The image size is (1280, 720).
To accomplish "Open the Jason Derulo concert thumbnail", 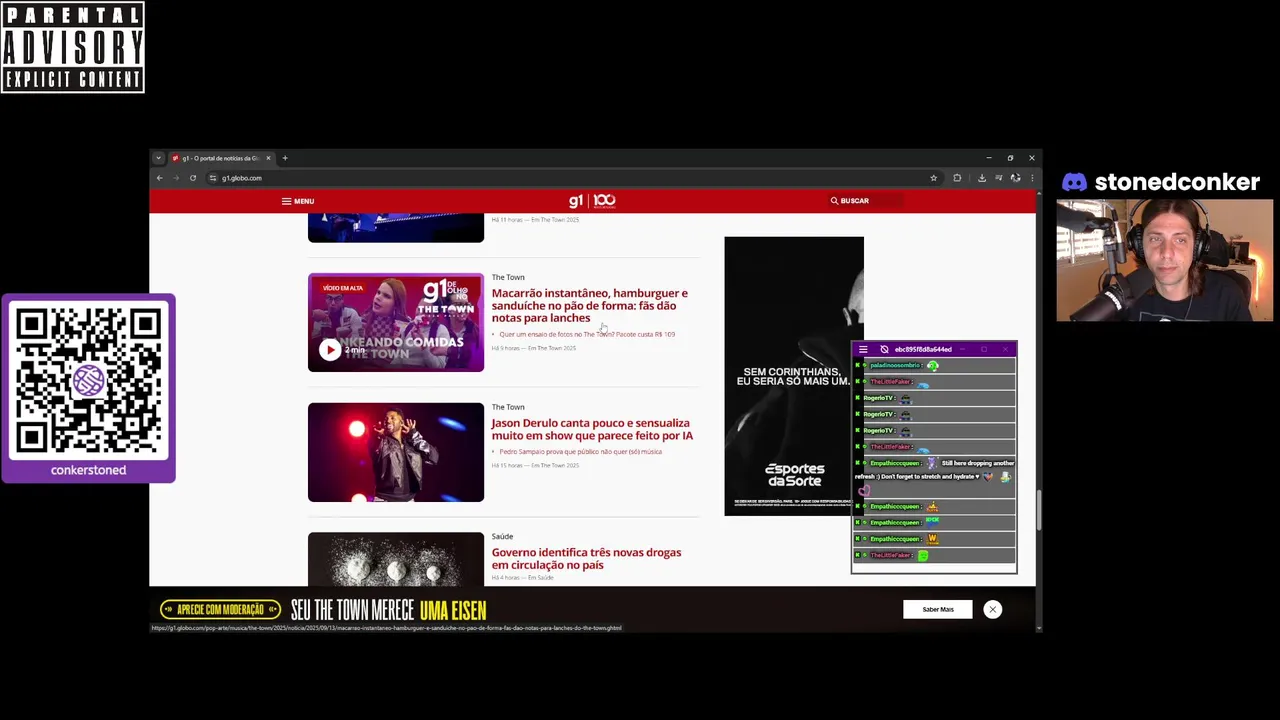I will [396, 452].
